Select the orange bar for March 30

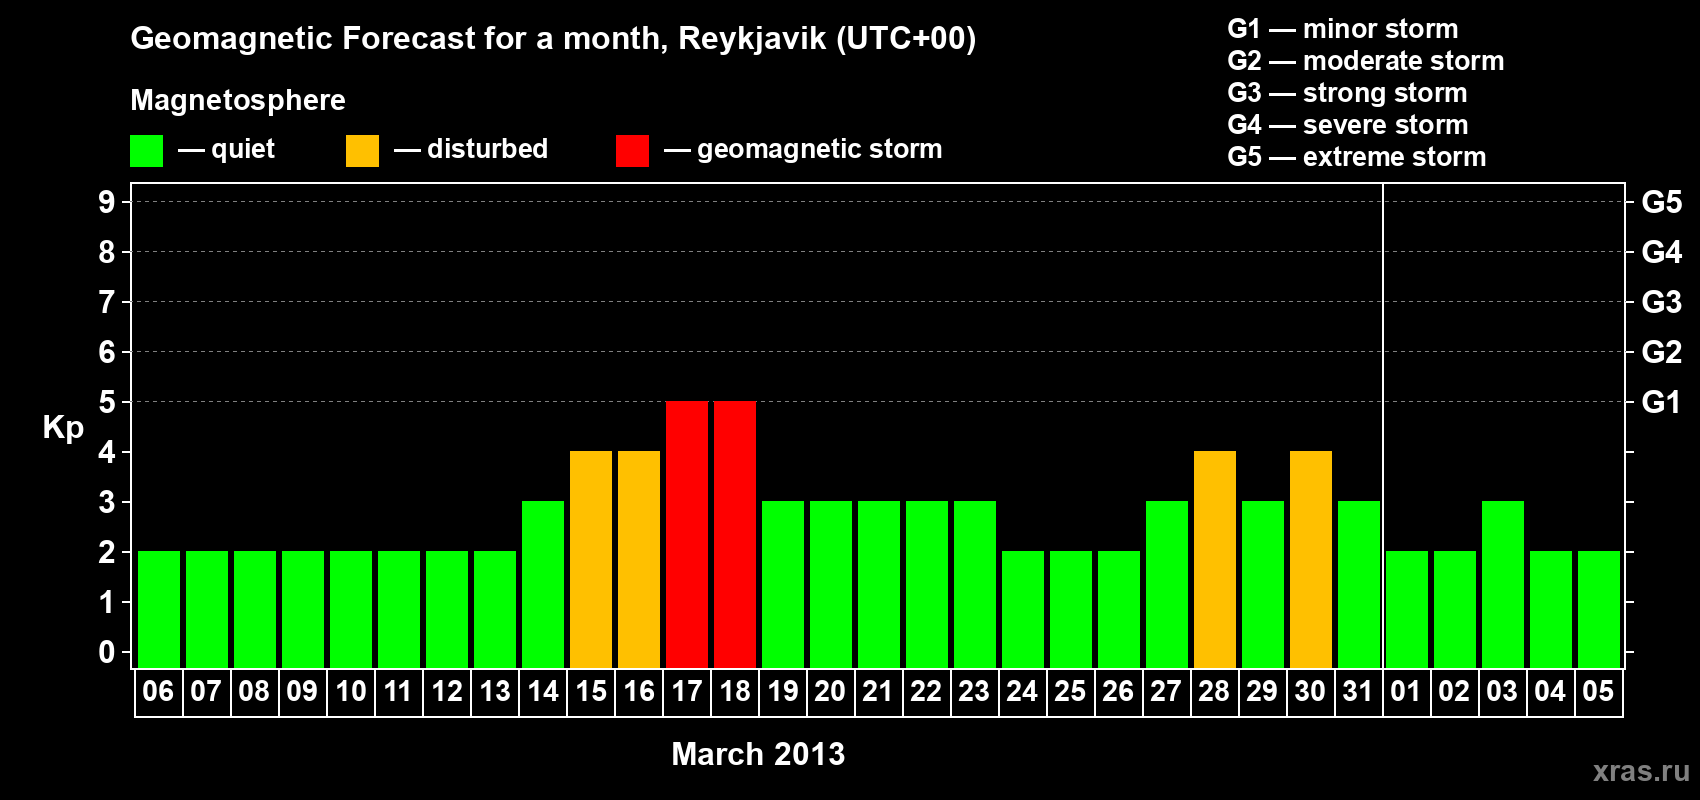pos(1311,560)
